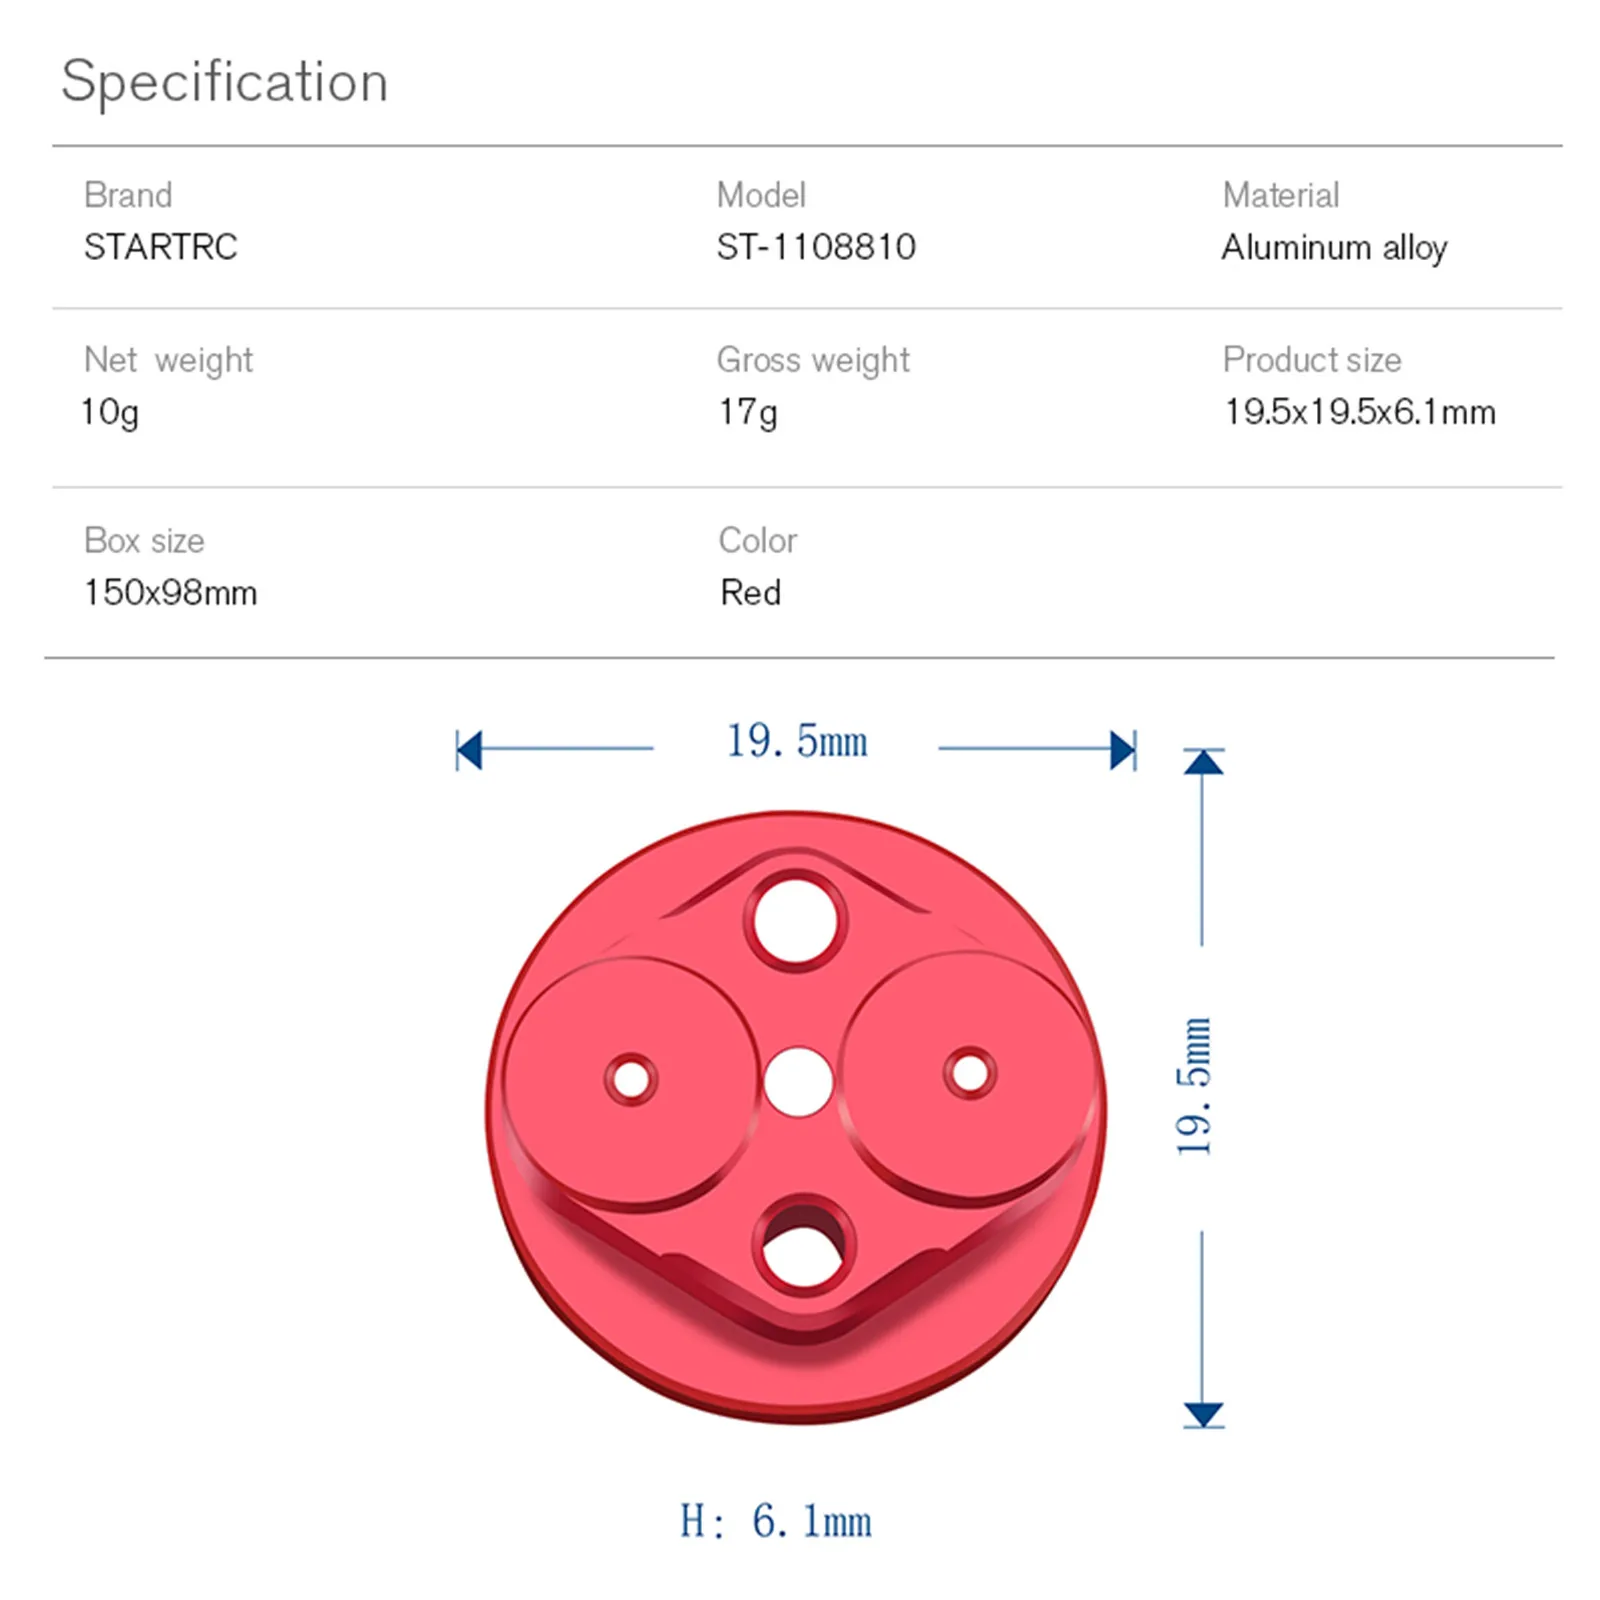Click the left small screw hole
Image resolution: width=1600 pixels, height=1600 pixels.
631,1080
